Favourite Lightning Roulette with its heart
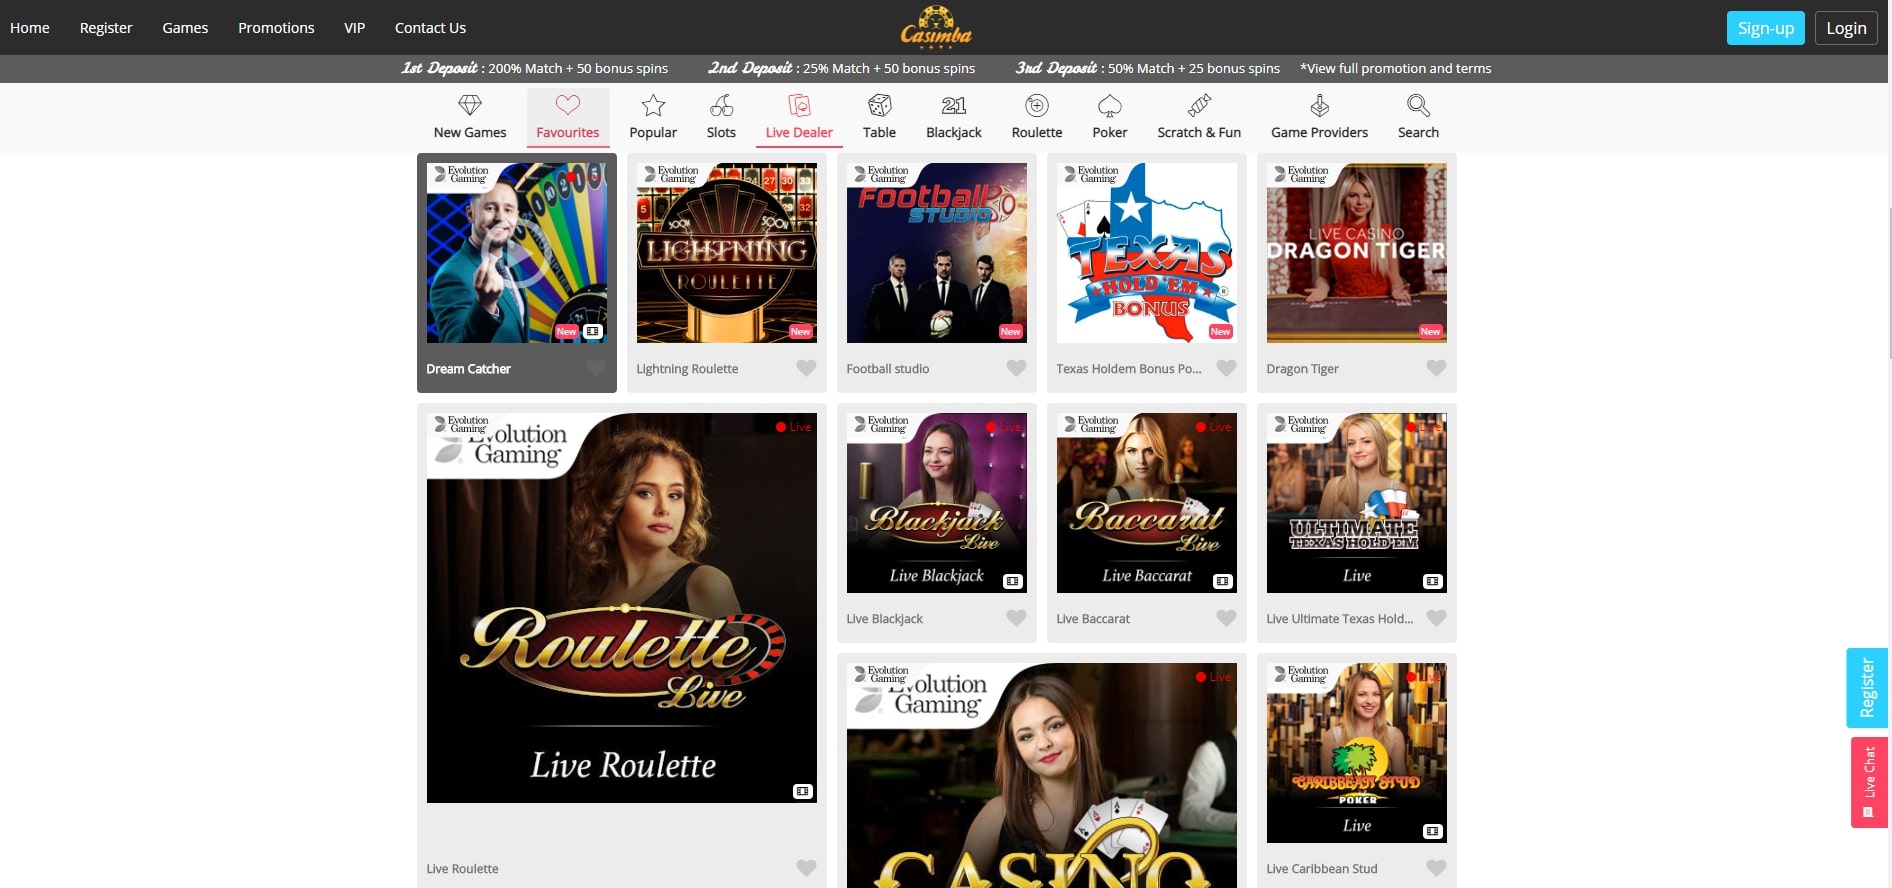 click(806, 368)
